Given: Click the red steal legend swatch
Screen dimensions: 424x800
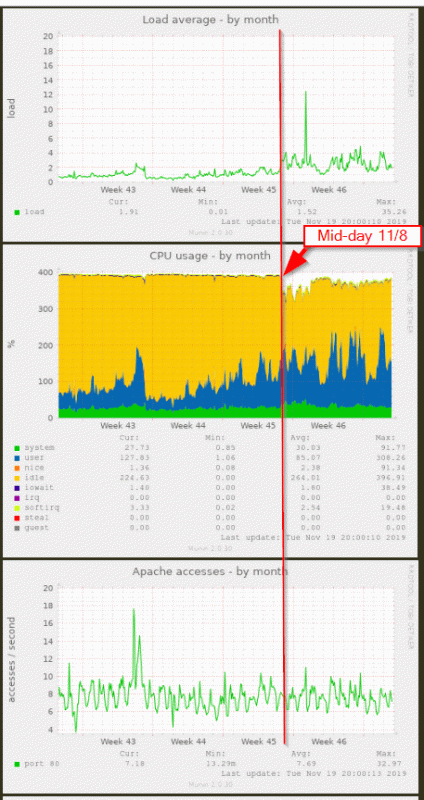Looking at the screenshot, I should point(17,517).
